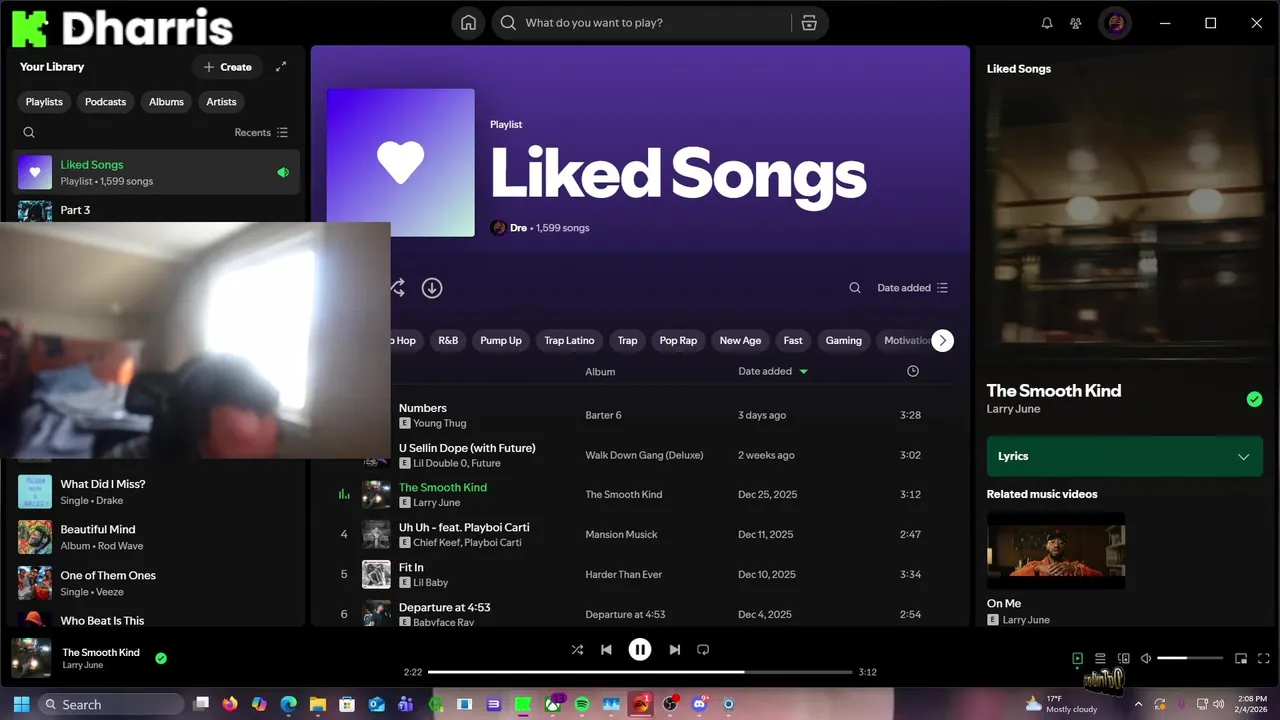Toggle shuffle button beside the download icon
Image resolution: width=1280 pixels, height=720 pixels.
pyautogui.click(x=397, y=288)
